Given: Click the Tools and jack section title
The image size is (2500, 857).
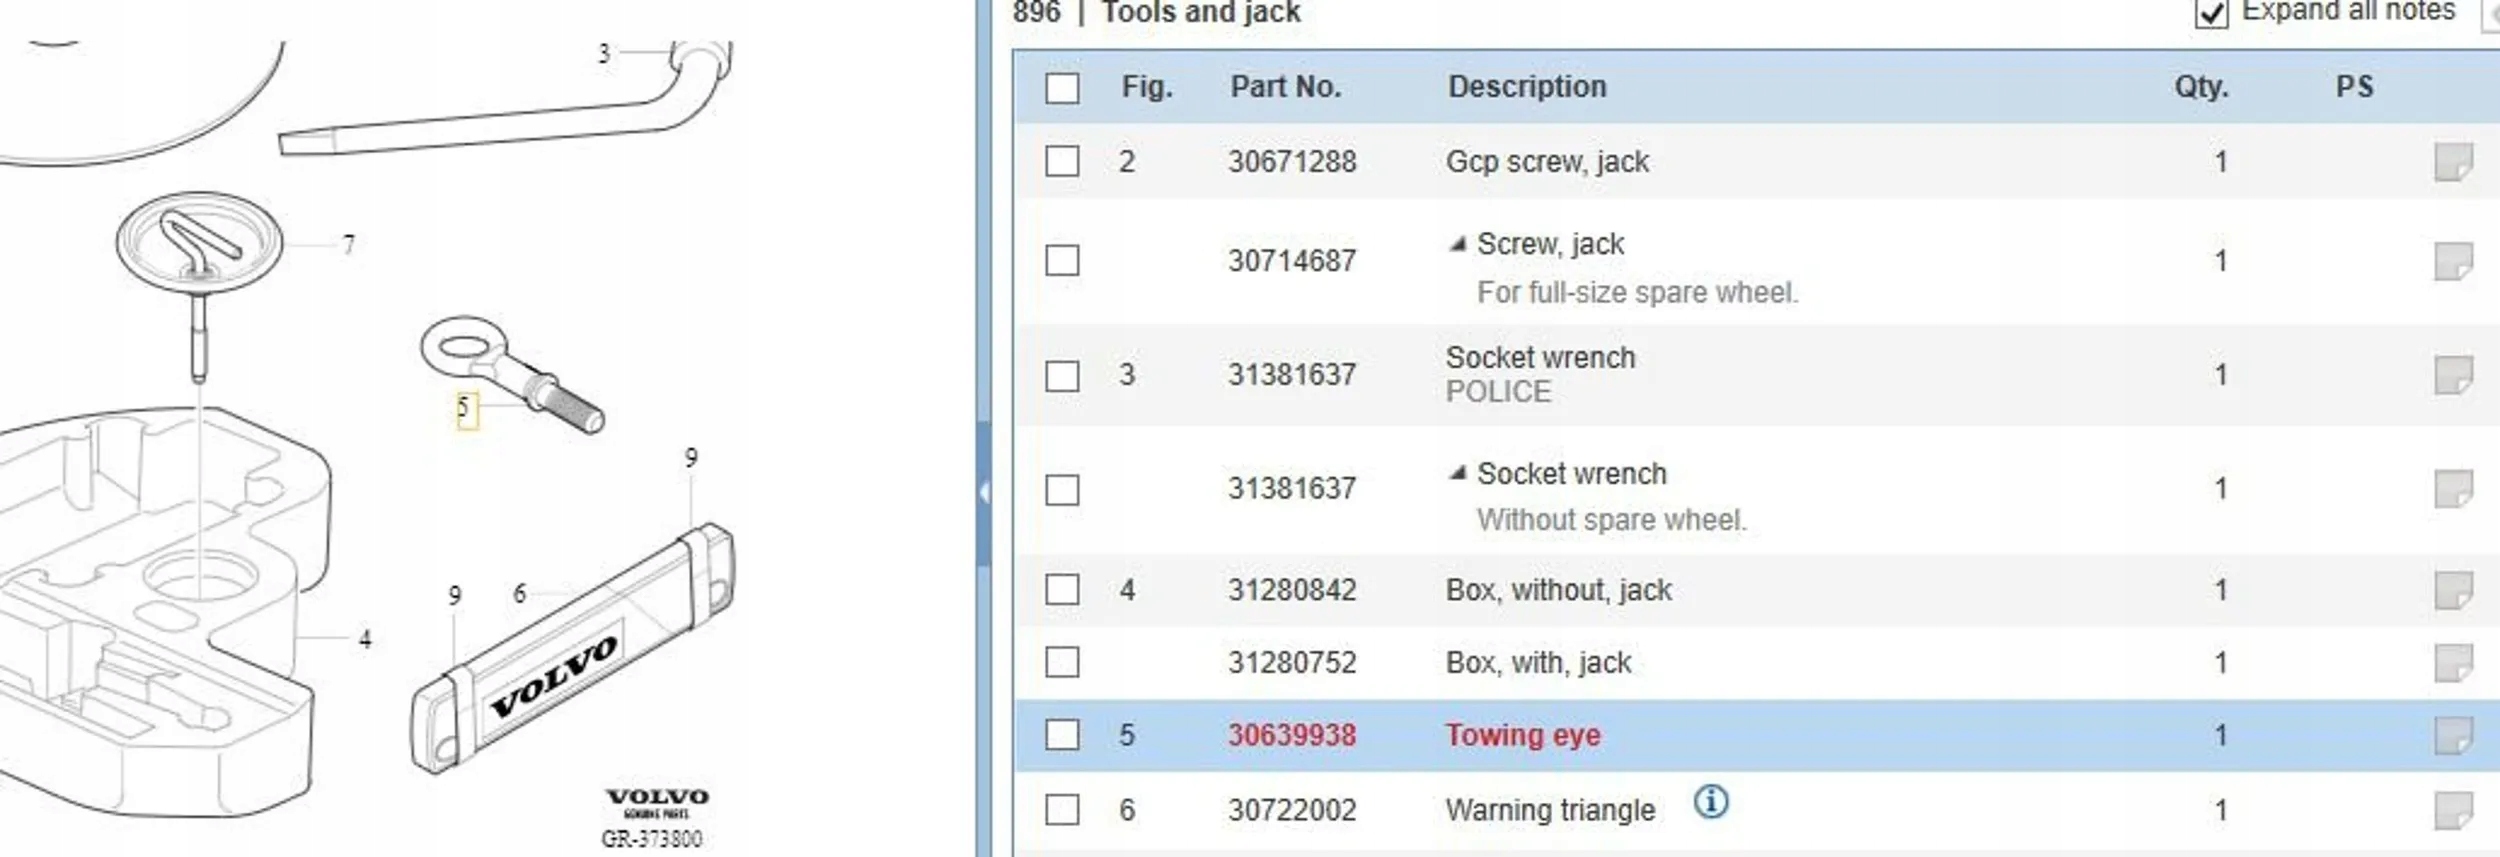Looking at the screenshot, I should (1201, 12).
